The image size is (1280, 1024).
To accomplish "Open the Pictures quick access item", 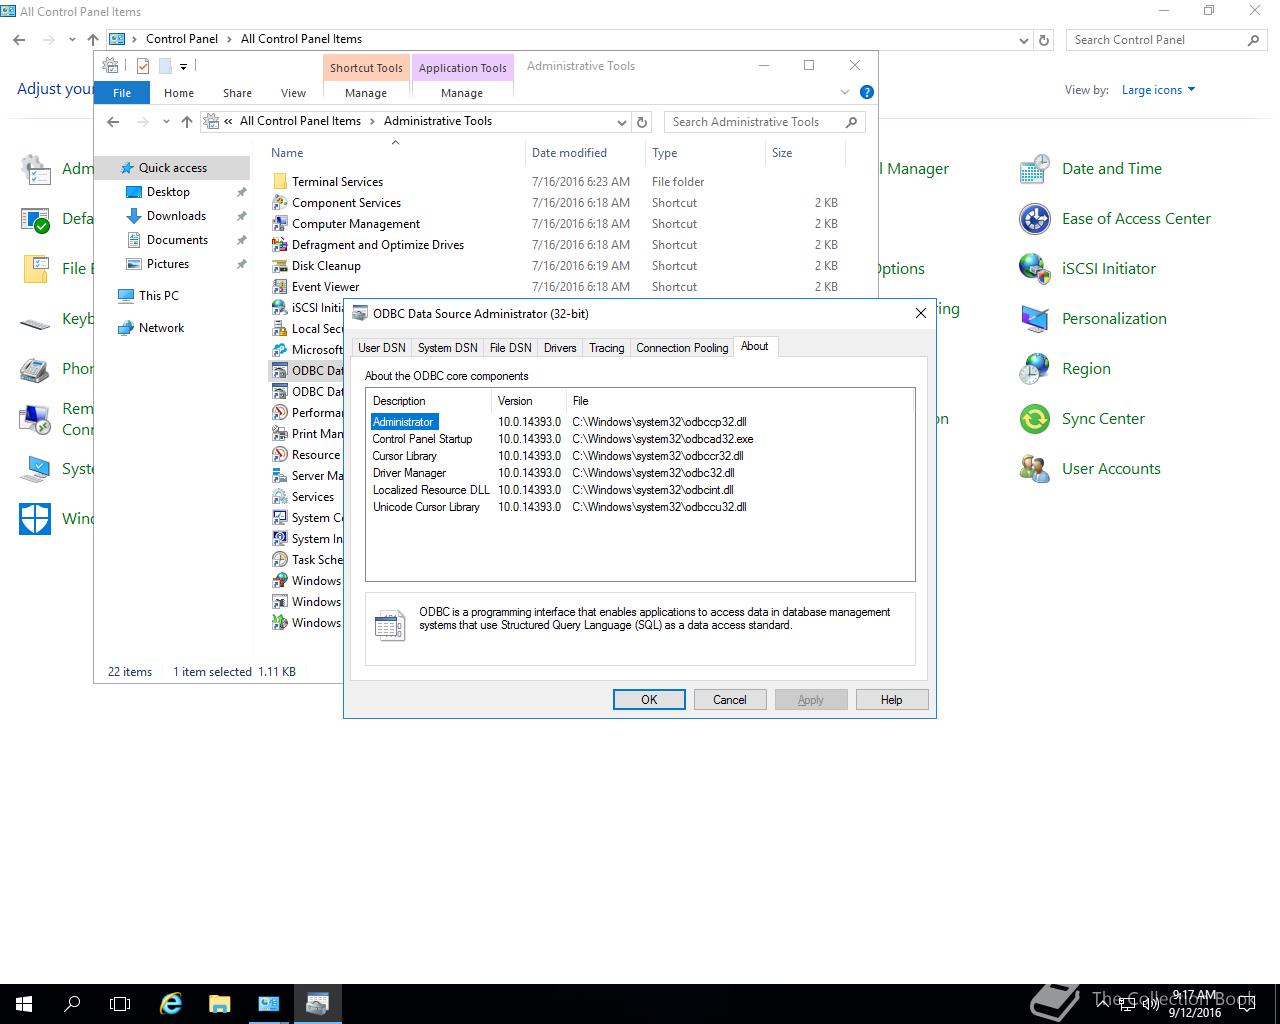I will tap(167, 264).
